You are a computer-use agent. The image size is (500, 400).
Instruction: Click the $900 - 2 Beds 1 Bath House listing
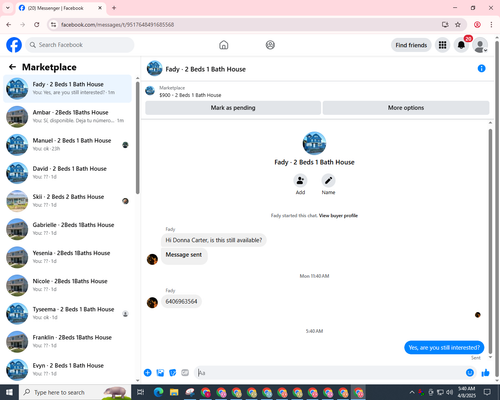190,95
